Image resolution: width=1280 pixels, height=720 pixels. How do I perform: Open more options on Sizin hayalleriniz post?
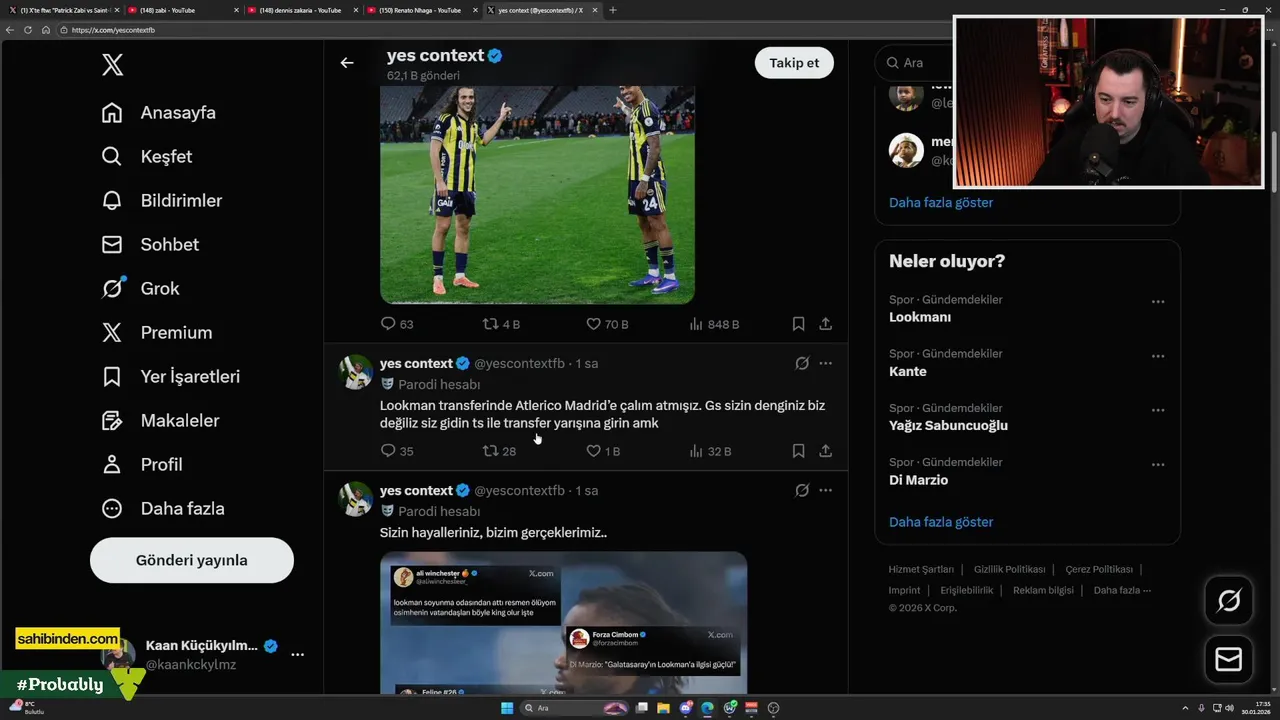825,491
